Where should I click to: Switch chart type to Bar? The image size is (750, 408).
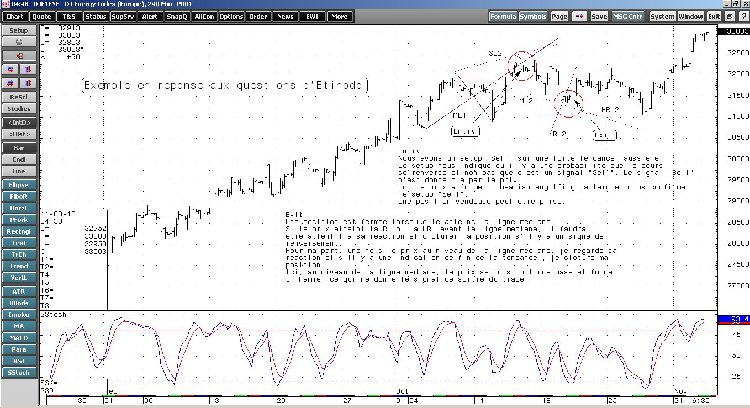click(19, 146)
